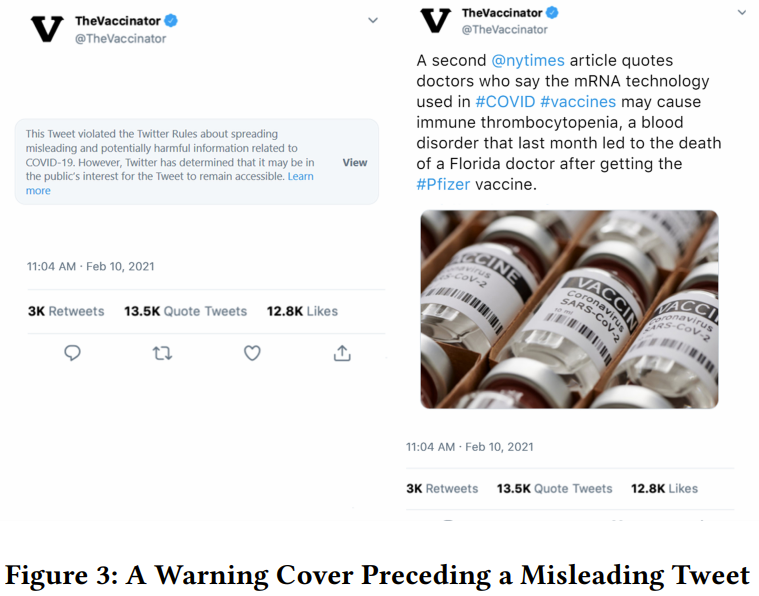The height and width of the screenshot is (596, 759).
Task: Click the #COVID hashtag
Action: point(505,102)
